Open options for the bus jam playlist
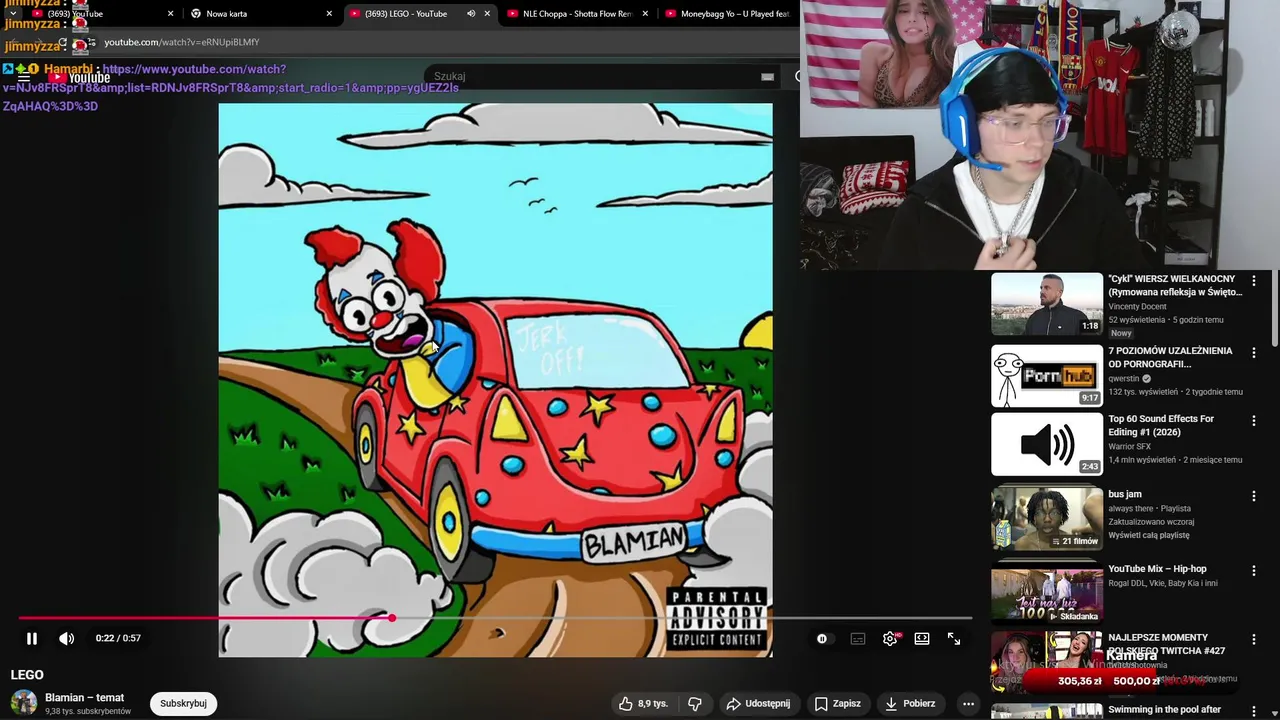The width and height of the screenshot is (1280, 720). coord(1254,496)
